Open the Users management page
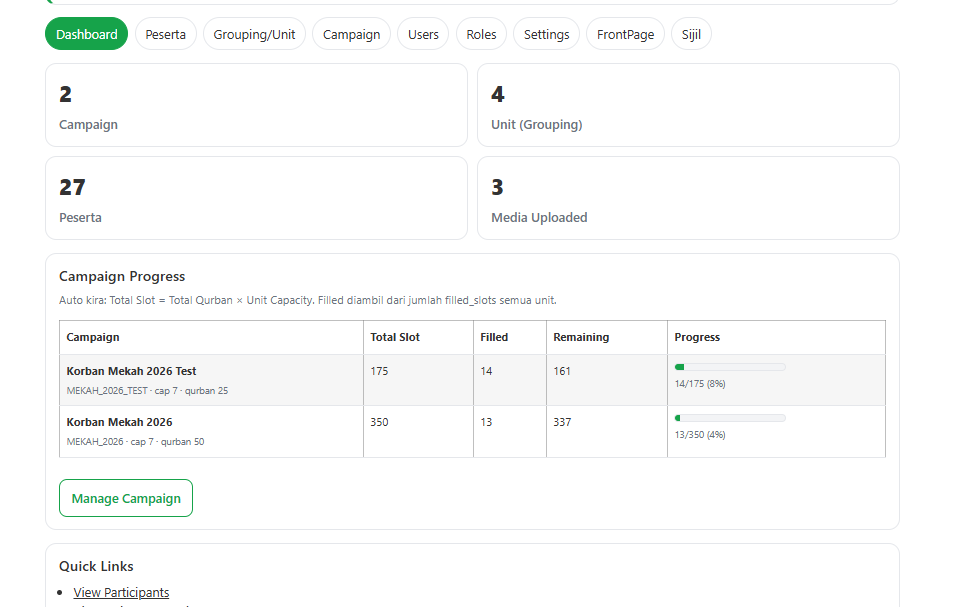Screen dimensions: 971x607 coord(422,33)
